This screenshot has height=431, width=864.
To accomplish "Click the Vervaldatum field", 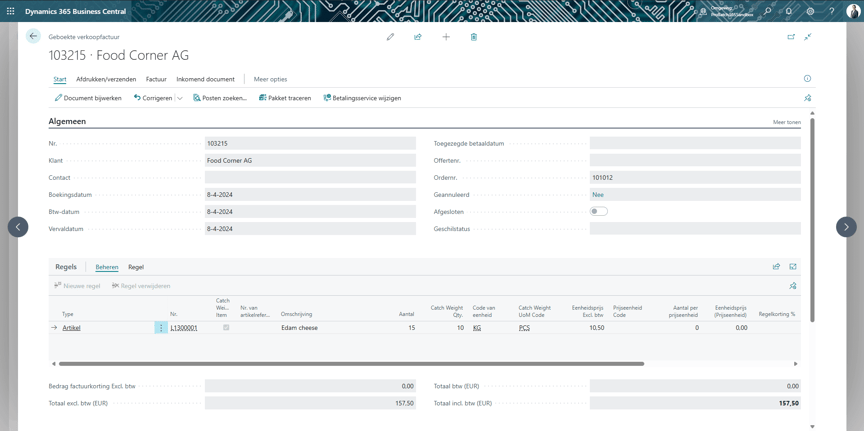I will [310, 229].
